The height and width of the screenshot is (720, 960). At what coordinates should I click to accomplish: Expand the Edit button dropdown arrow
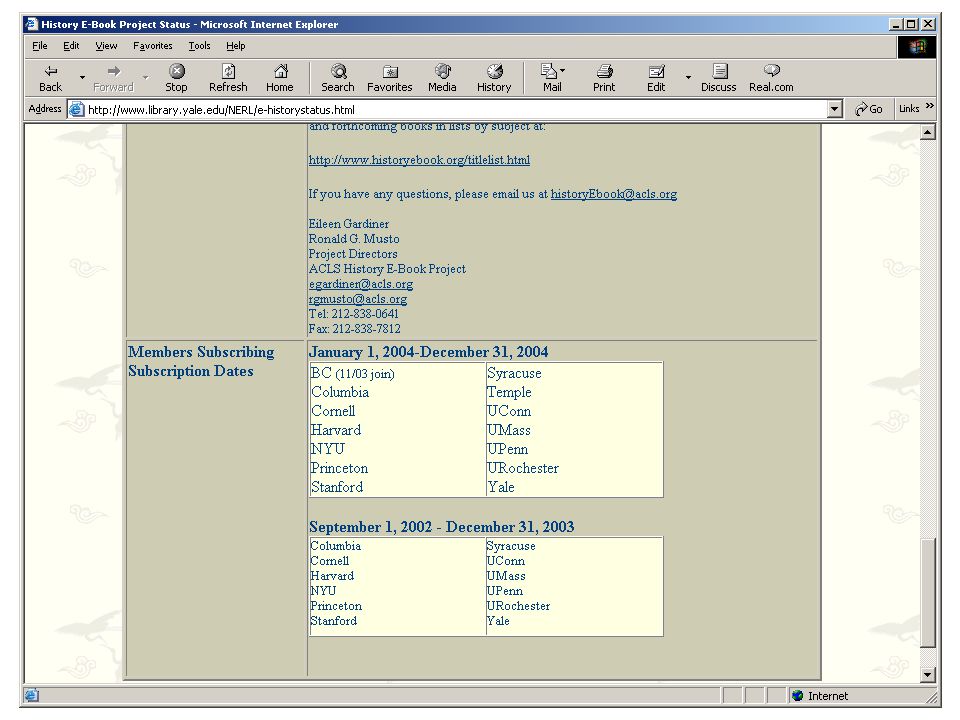pyautogui.click(x=688, y=78)
